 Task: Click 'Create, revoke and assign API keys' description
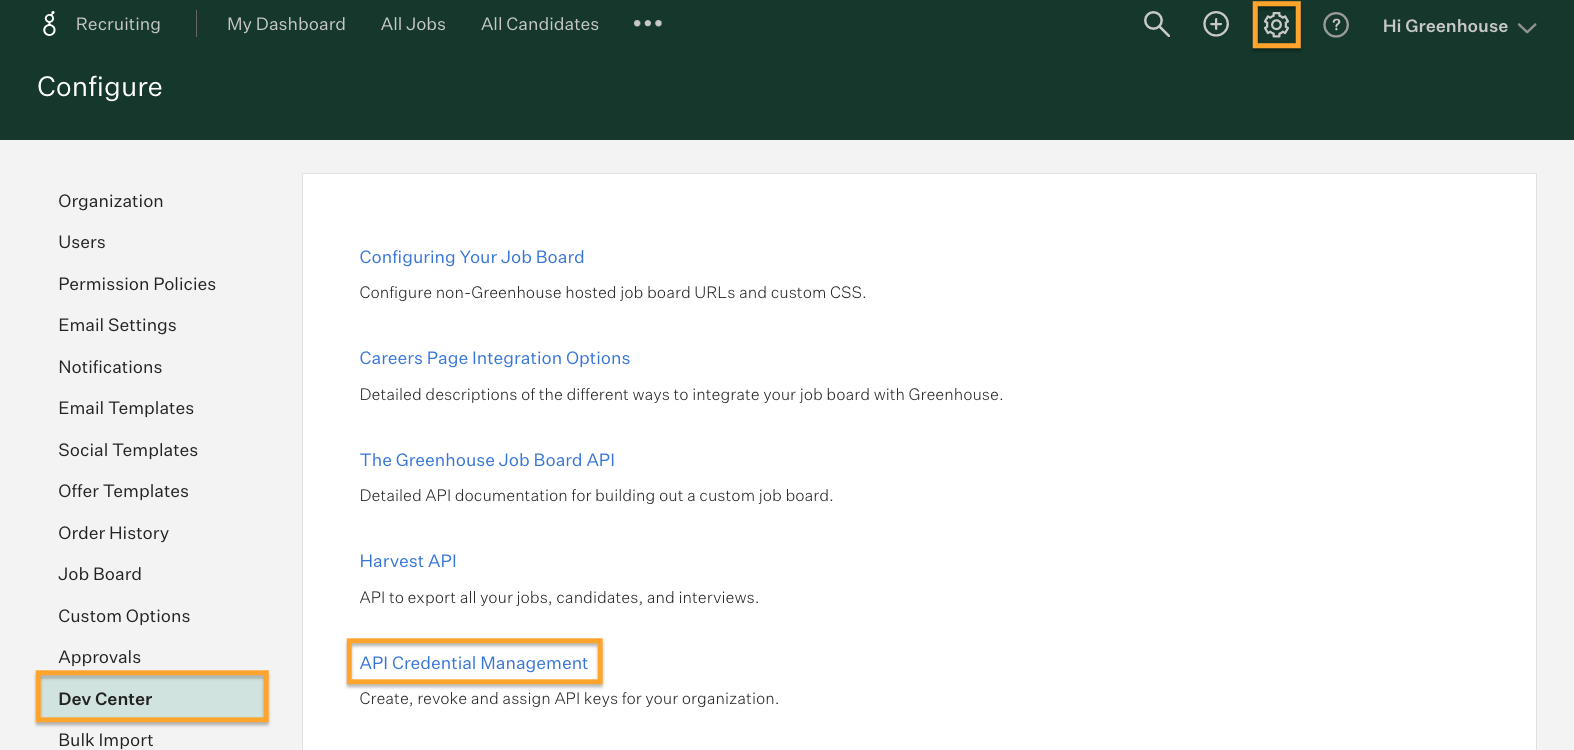[x=569, y=698]
